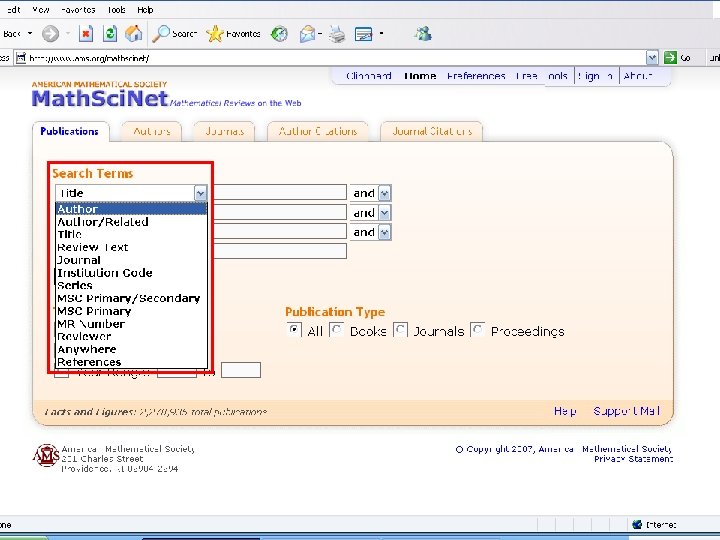Toggle the Title search field dropdown arrow
The width and height of the screenshot is (720, 540).
pos(201,193)
